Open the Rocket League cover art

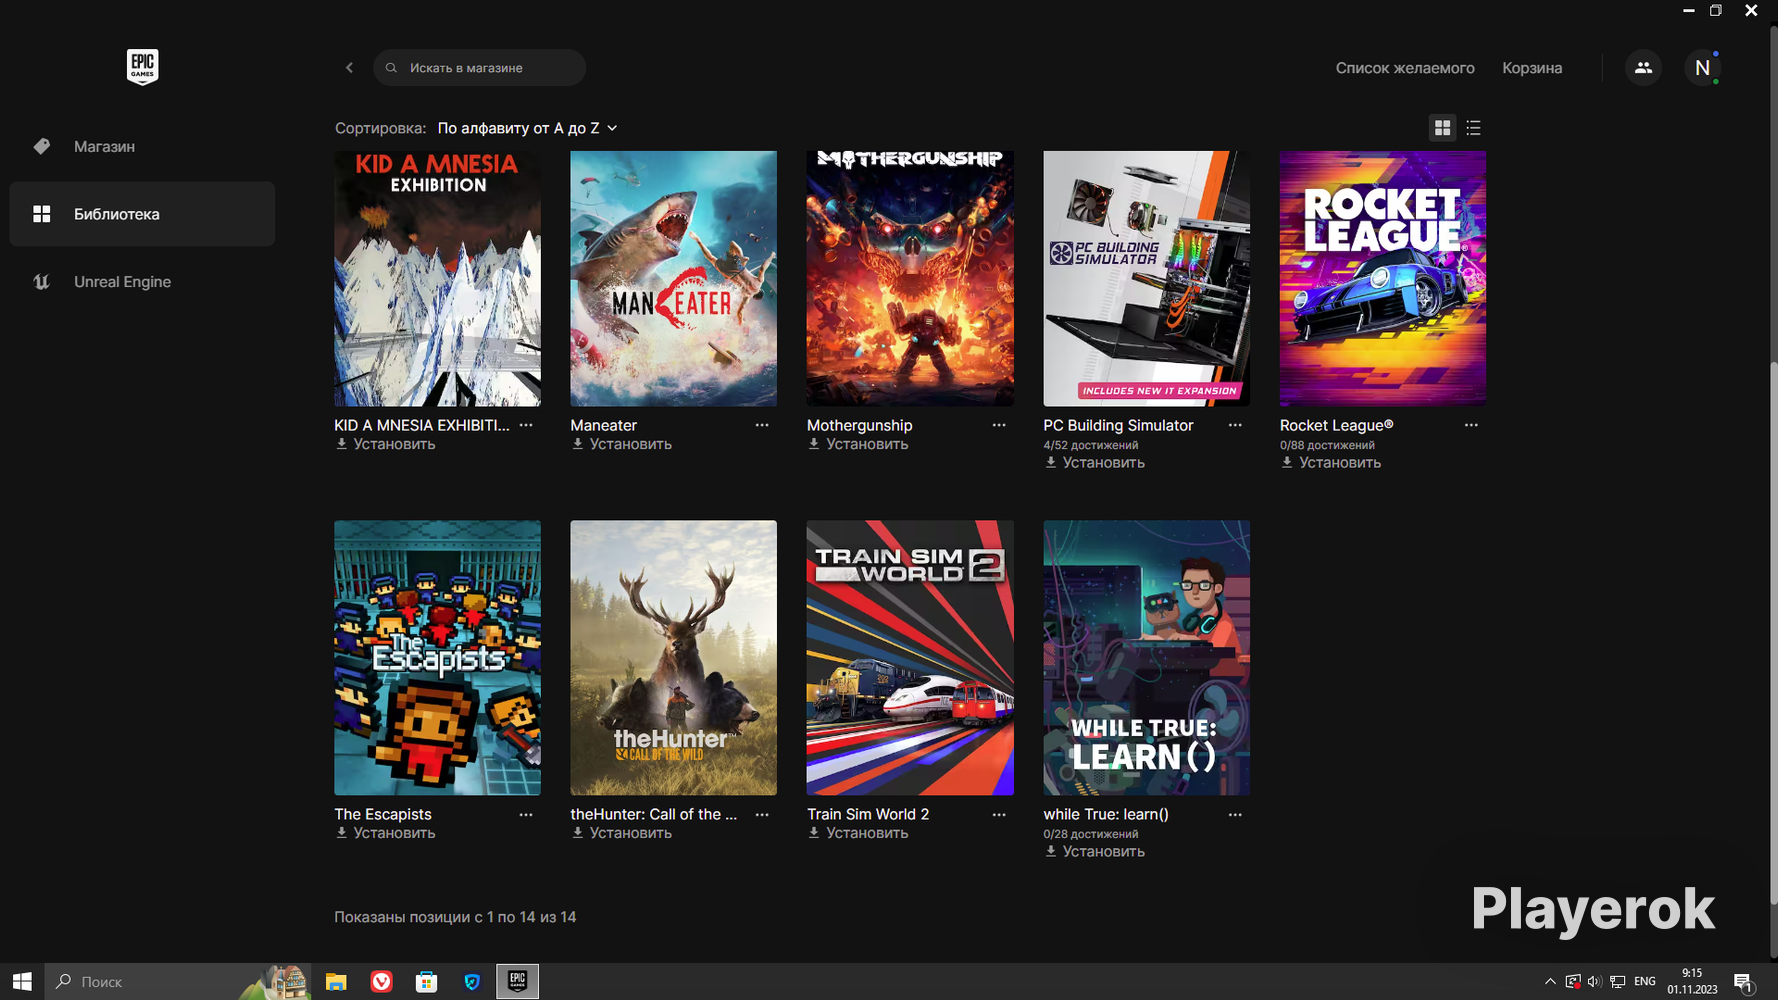coord(1383,279)
